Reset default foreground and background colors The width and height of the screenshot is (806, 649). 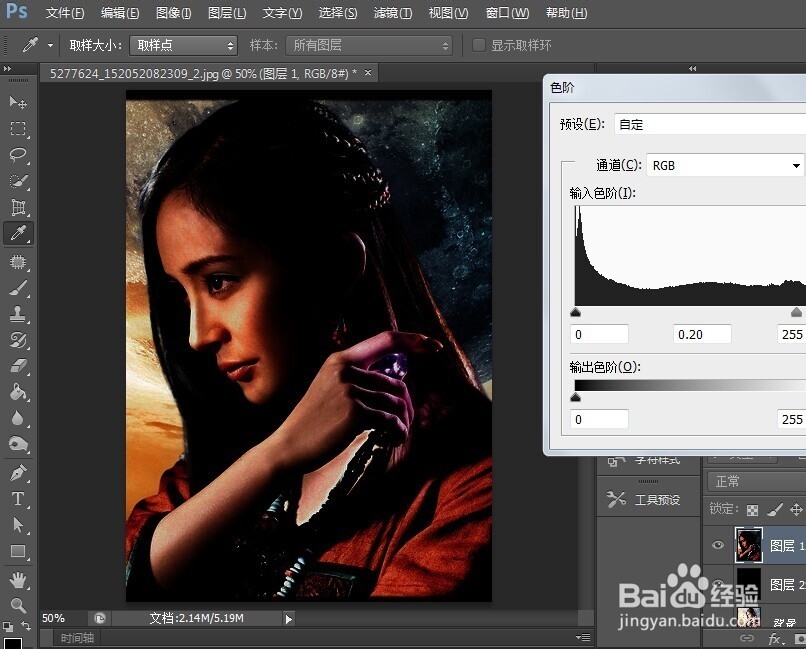tap(7, 626)
